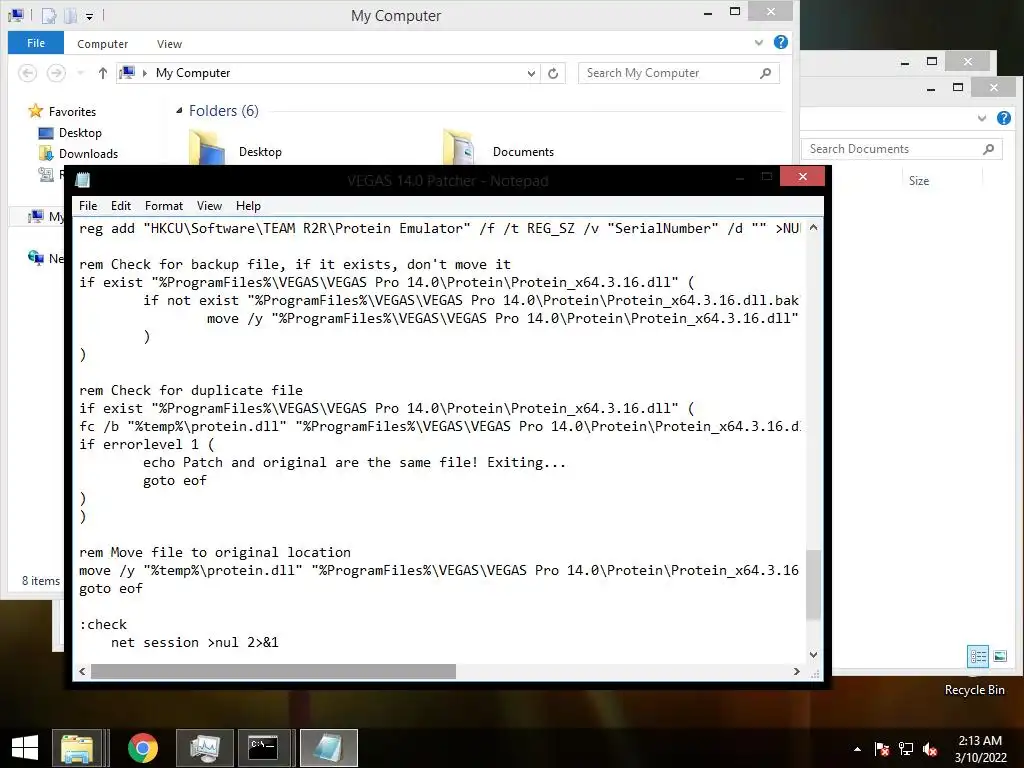Open the blue File tab in My Computer
1024x768 pixels.
click(36, 43)
